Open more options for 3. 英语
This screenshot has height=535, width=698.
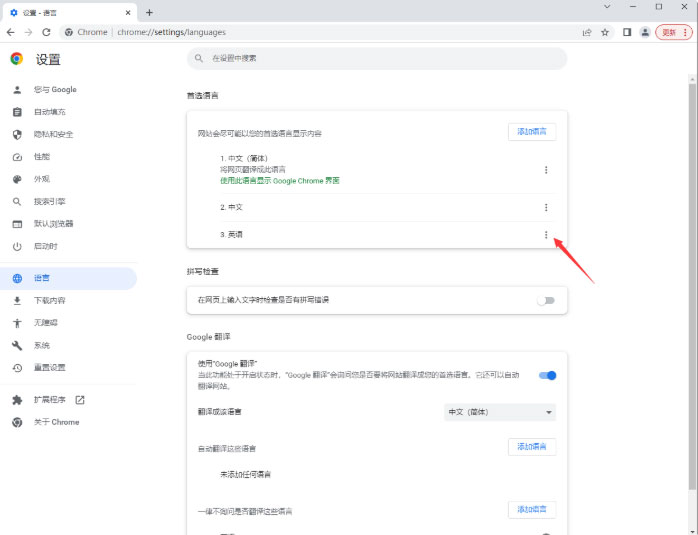(x=546, y=235)
